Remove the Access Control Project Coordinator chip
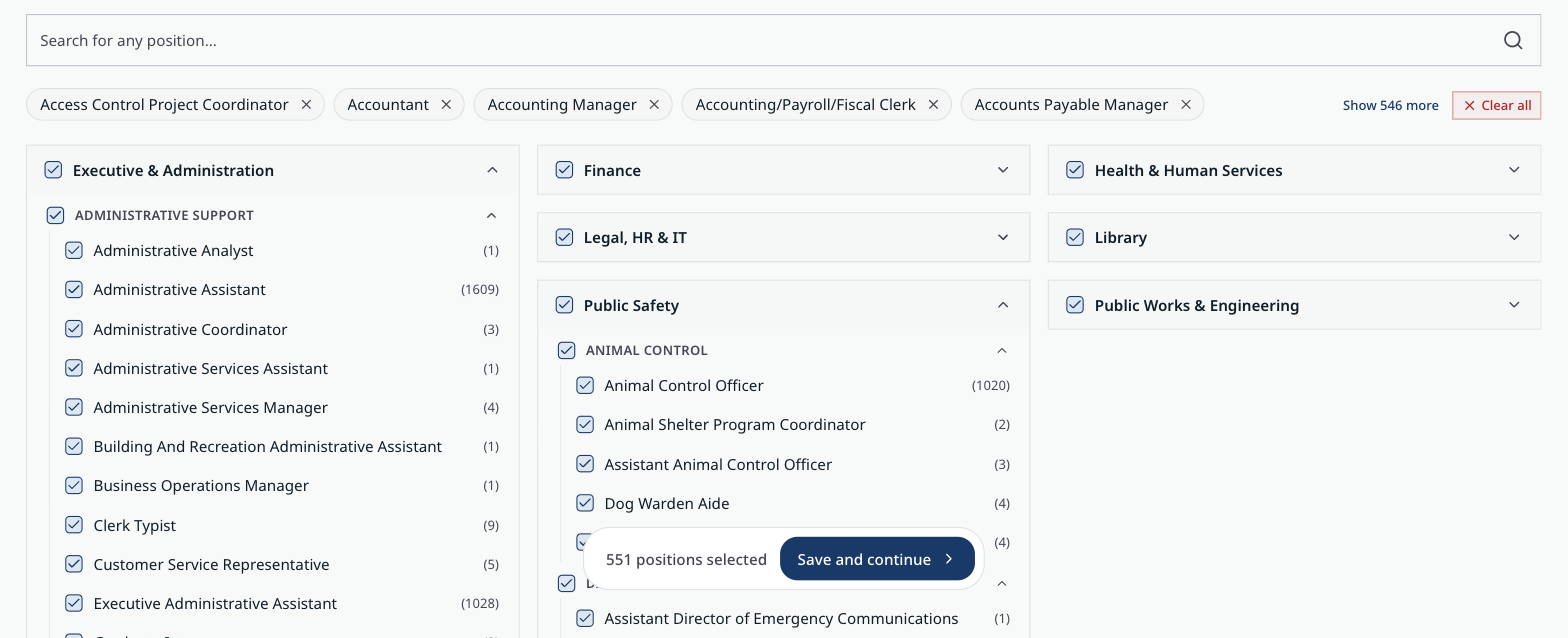The height and width of the screenshot is (638, 1568). click(x=306, y=105)
